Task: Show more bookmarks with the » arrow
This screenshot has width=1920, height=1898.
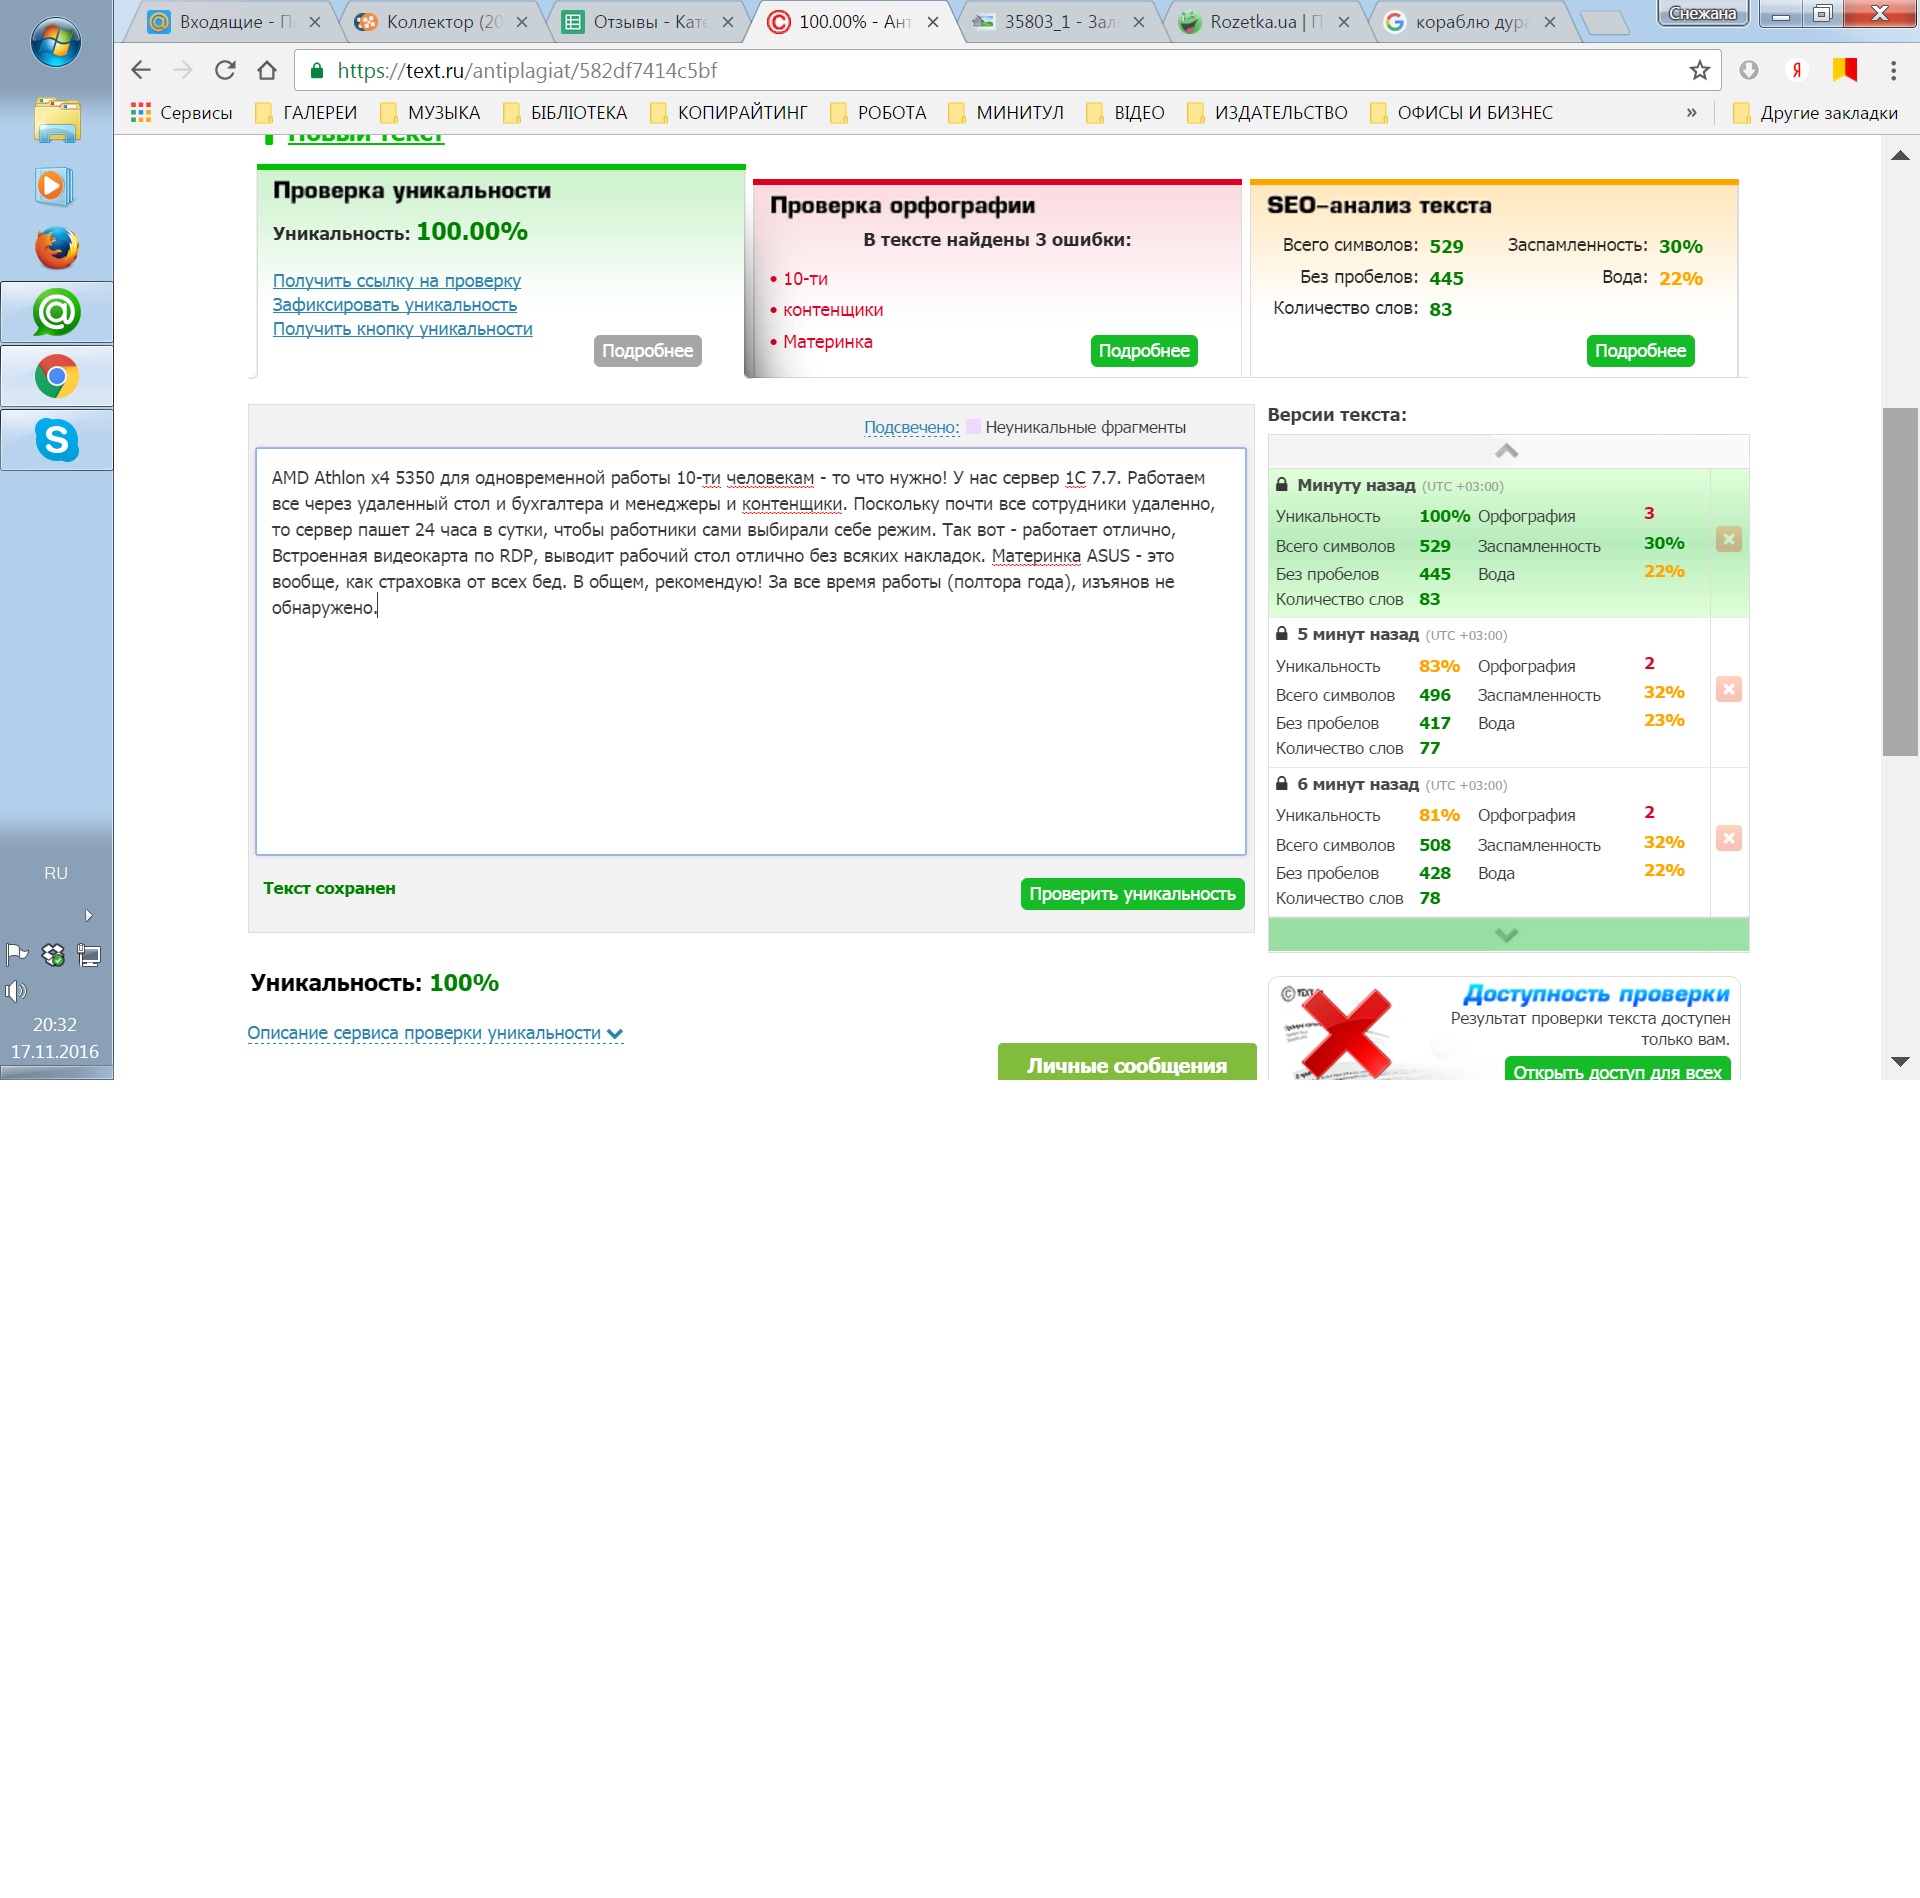Action: [1691, 113]
